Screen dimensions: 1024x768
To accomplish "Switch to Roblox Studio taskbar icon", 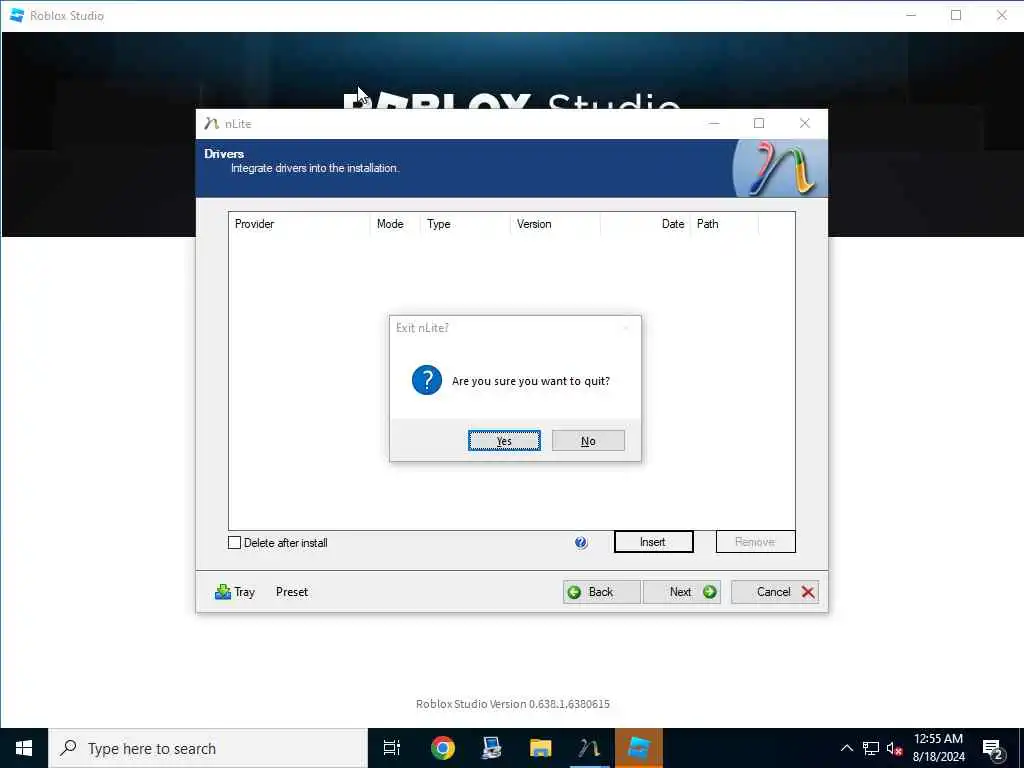I will pyautogui.click(x=639, y=748).
